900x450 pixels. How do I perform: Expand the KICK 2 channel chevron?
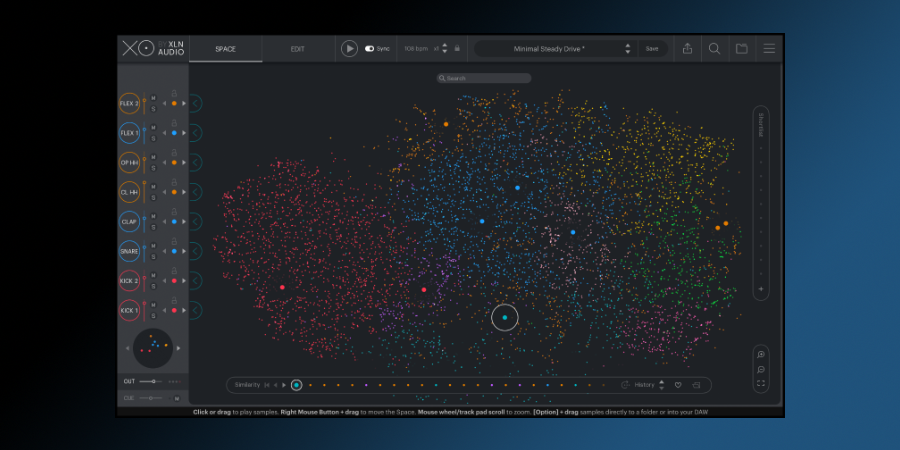[195, 281]
